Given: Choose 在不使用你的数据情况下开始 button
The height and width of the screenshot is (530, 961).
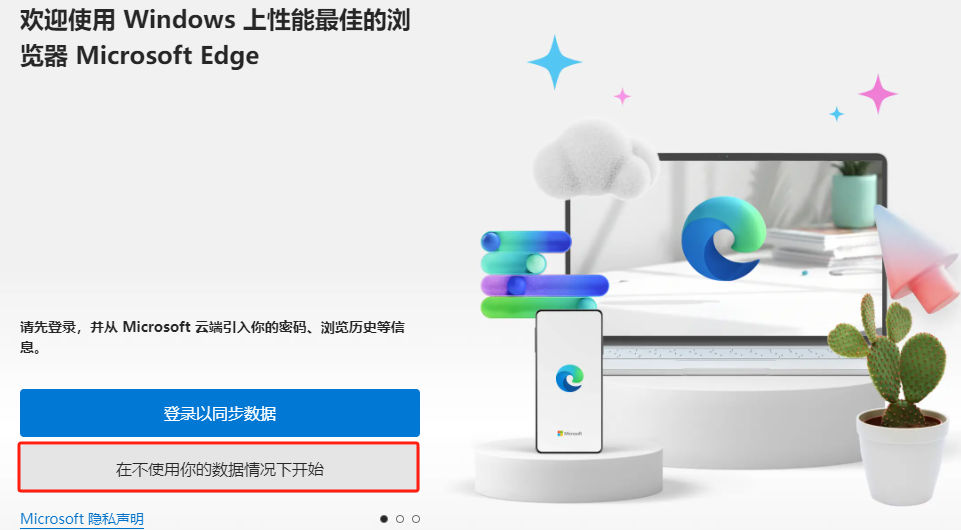Looking at the screenshot, I should pyautogui.click(x=219, y=469).
